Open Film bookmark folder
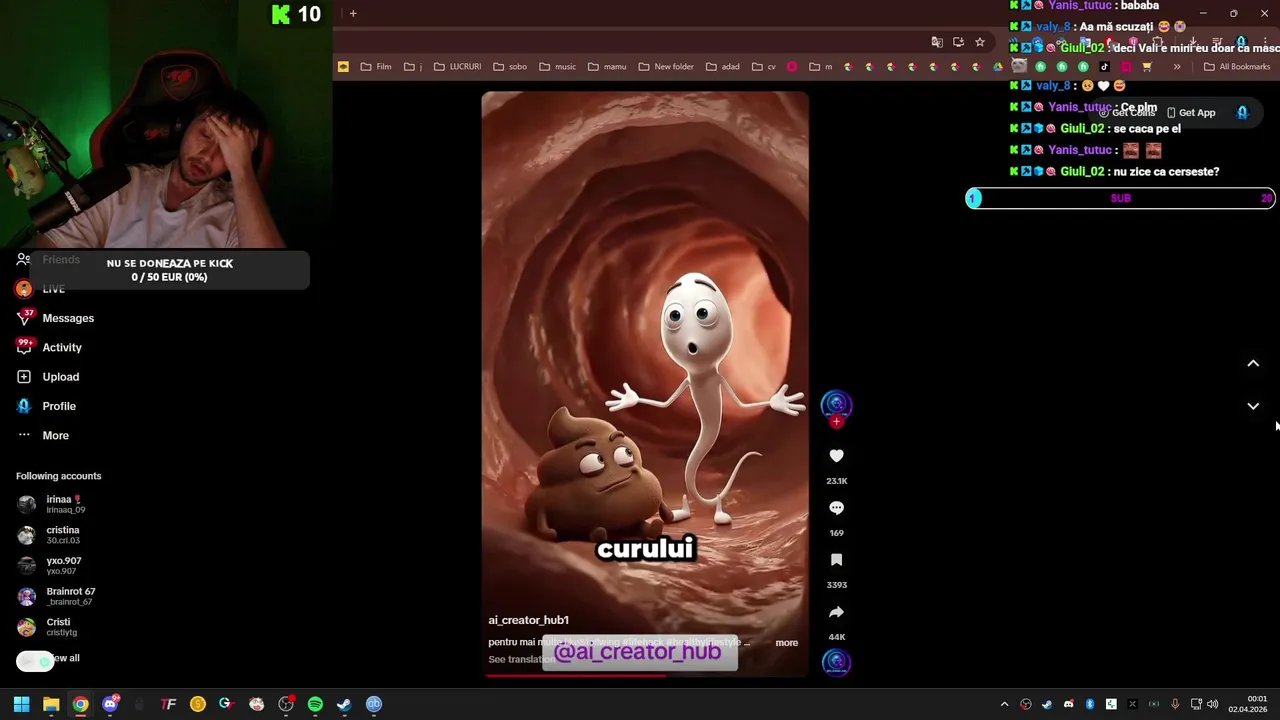This screenshot has width=1280, height=720. pos(376,67)
